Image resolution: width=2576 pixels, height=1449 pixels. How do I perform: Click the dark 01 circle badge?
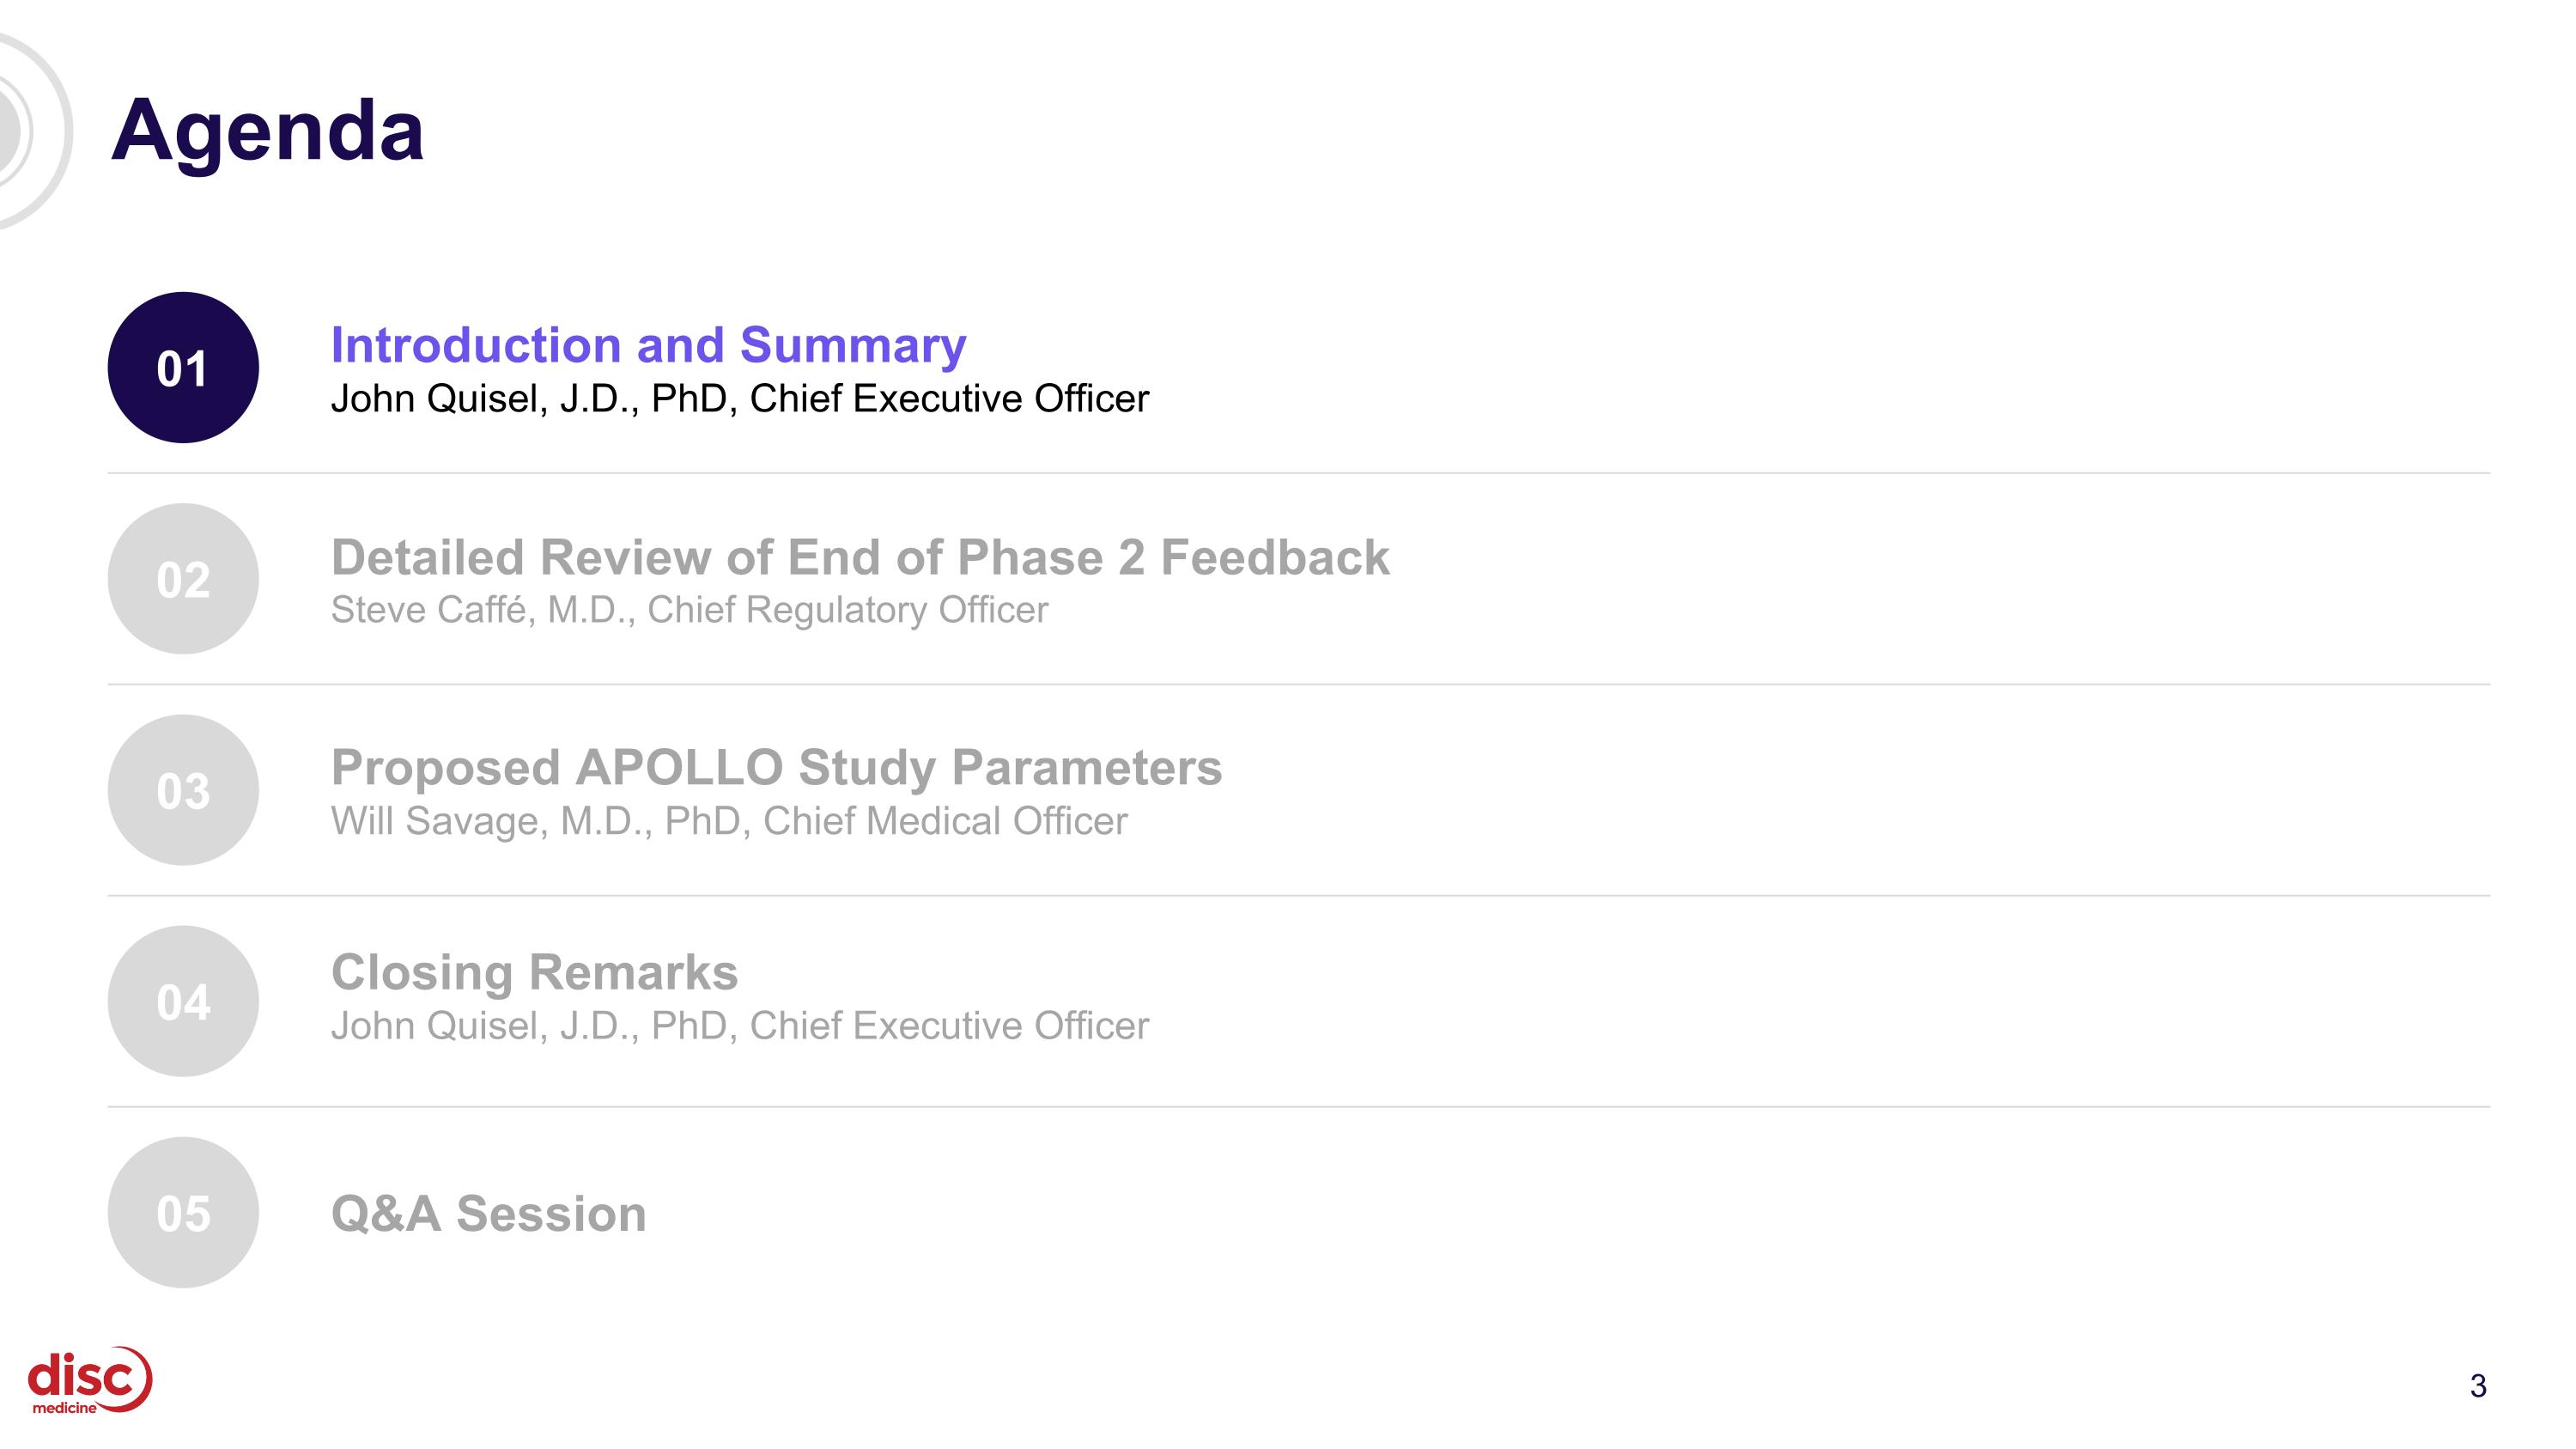pos(183,367)
